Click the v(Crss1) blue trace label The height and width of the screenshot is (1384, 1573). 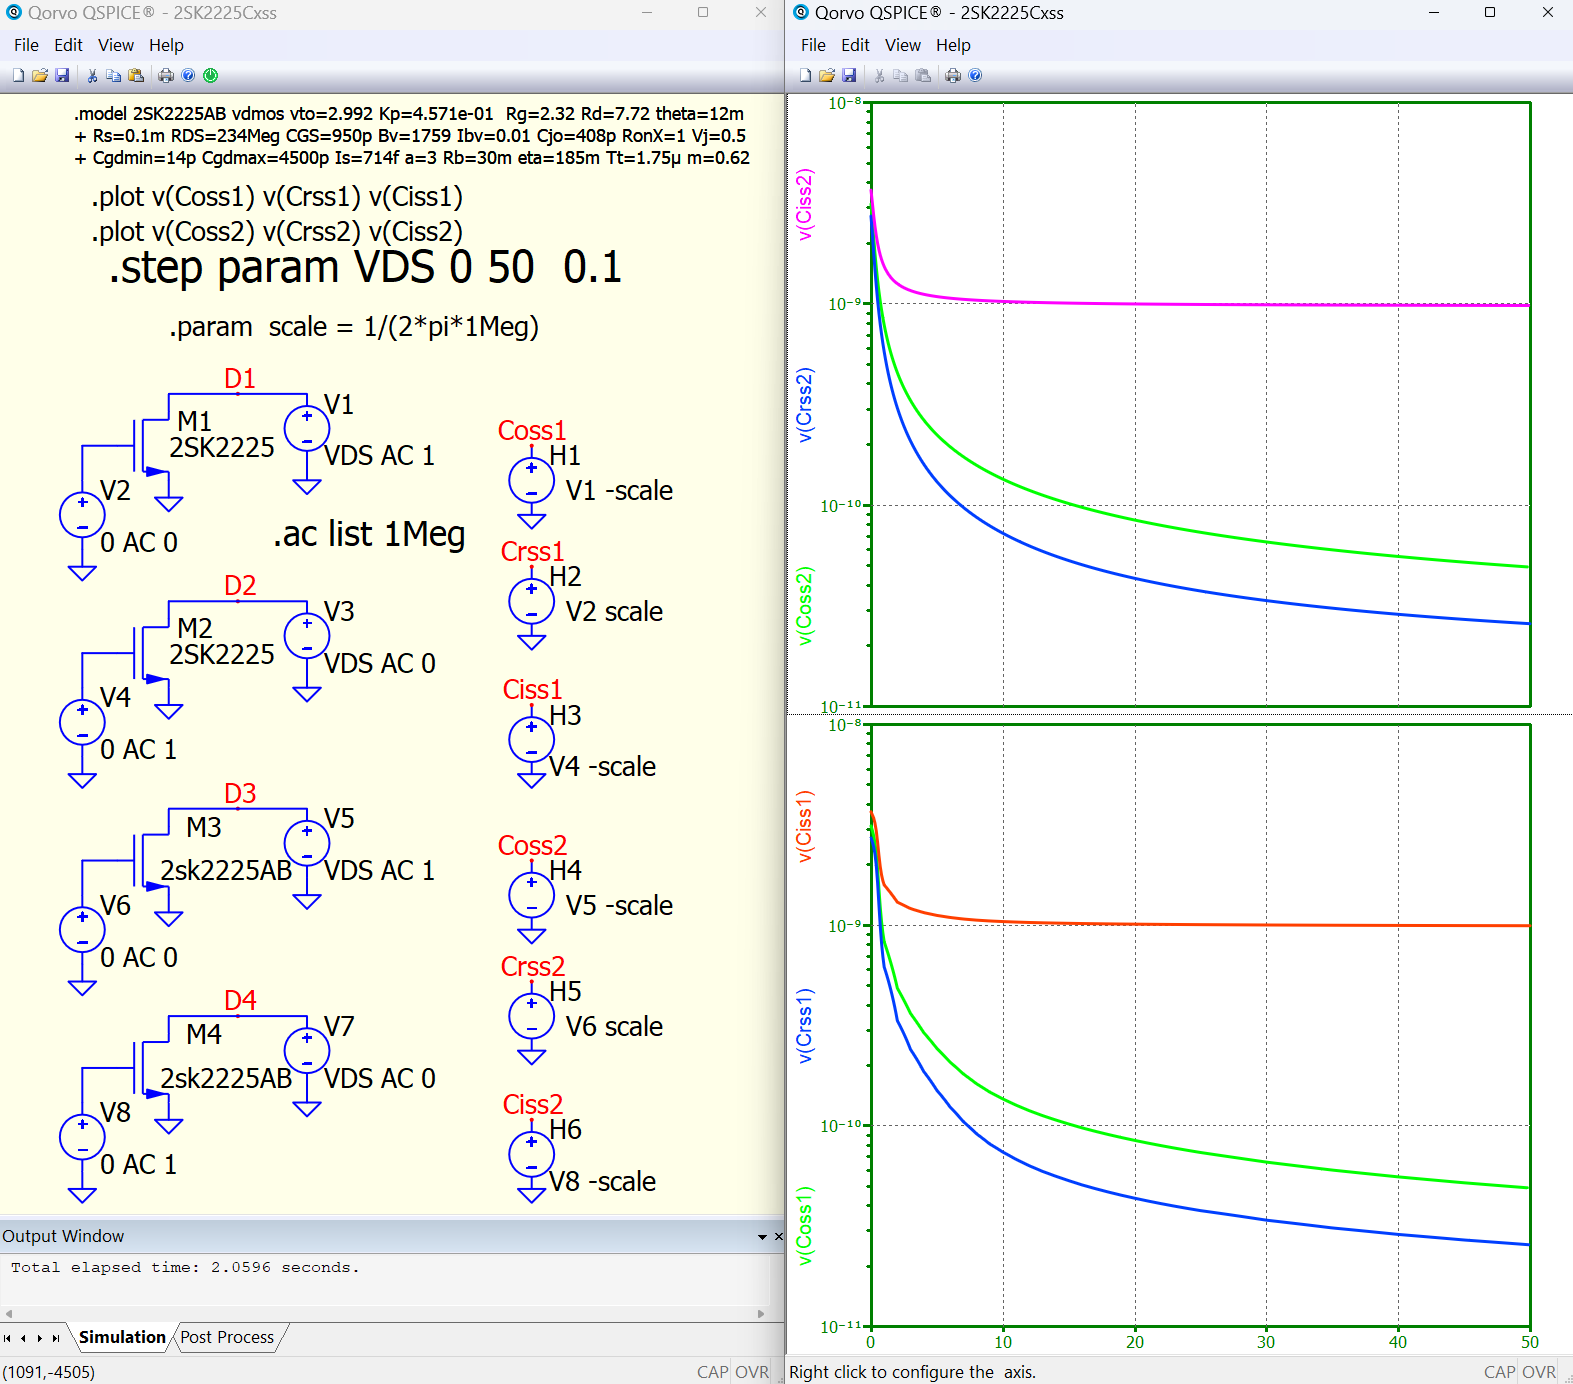coord(805,1025)
